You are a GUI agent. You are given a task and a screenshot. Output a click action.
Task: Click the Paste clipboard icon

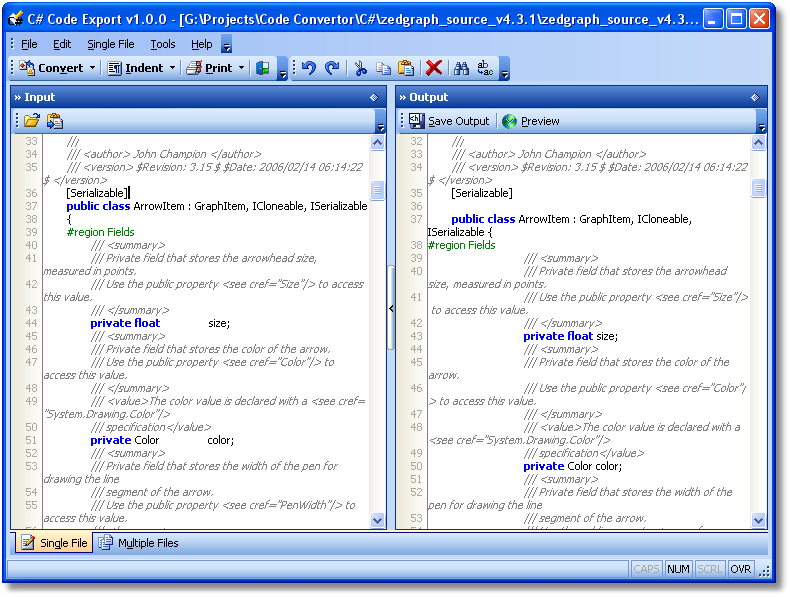406,68
